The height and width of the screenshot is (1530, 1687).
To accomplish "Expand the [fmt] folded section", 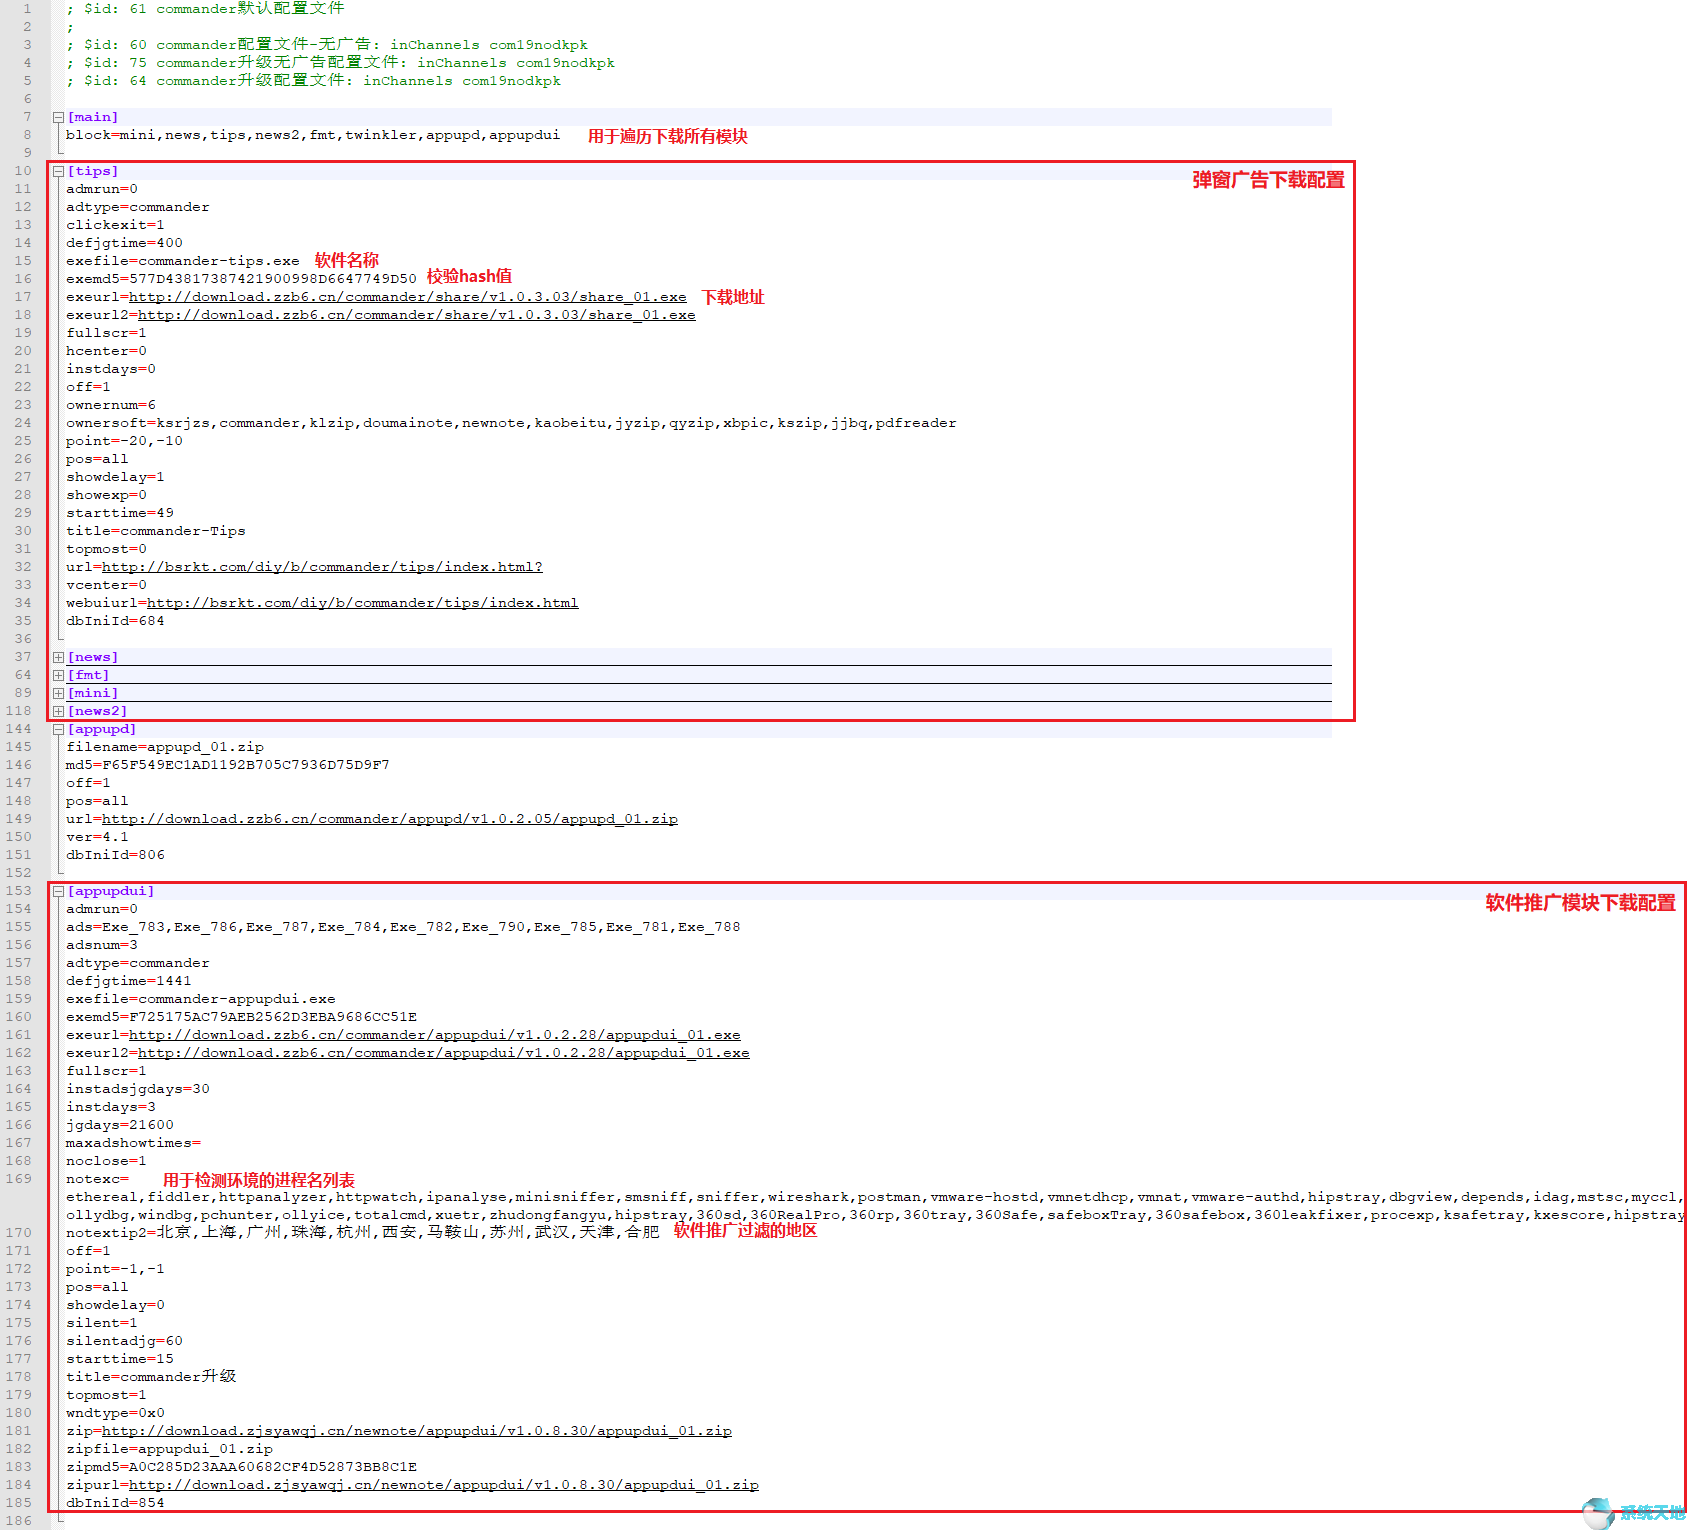I will [x=58, y=675].
